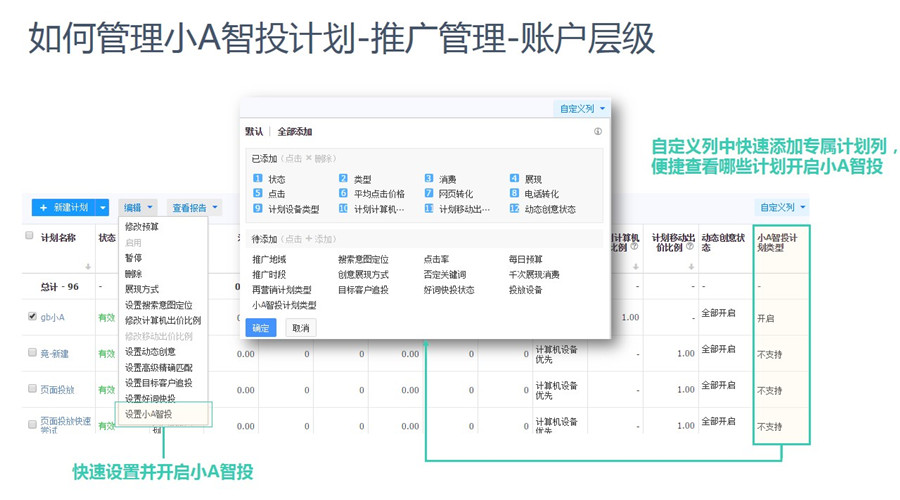Choose 修改预算 from the 编辑 menu
Screen dimensions: 900x500
[x=142, y=227]
